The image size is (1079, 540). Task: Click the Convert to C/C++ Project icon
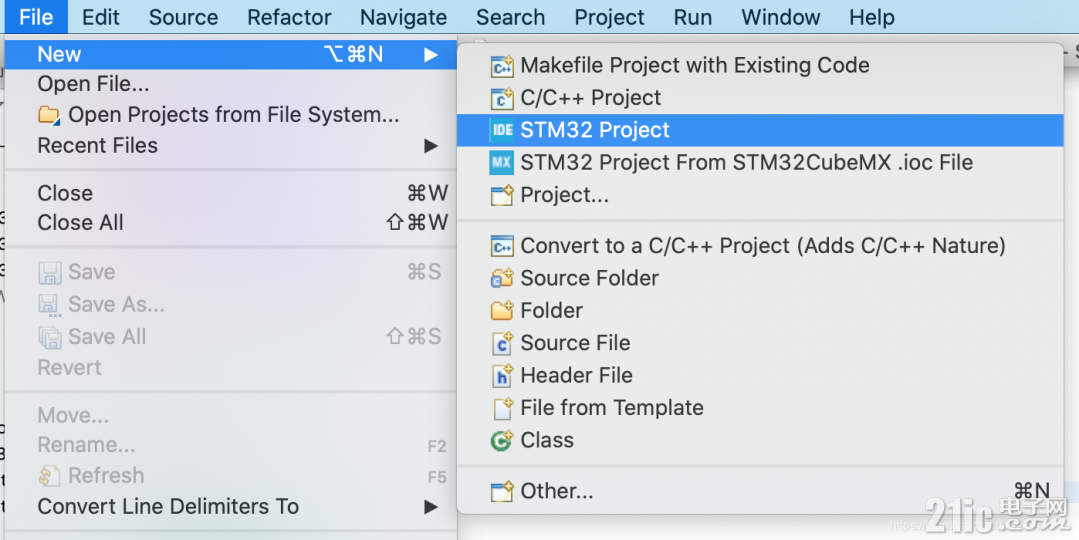502,246
